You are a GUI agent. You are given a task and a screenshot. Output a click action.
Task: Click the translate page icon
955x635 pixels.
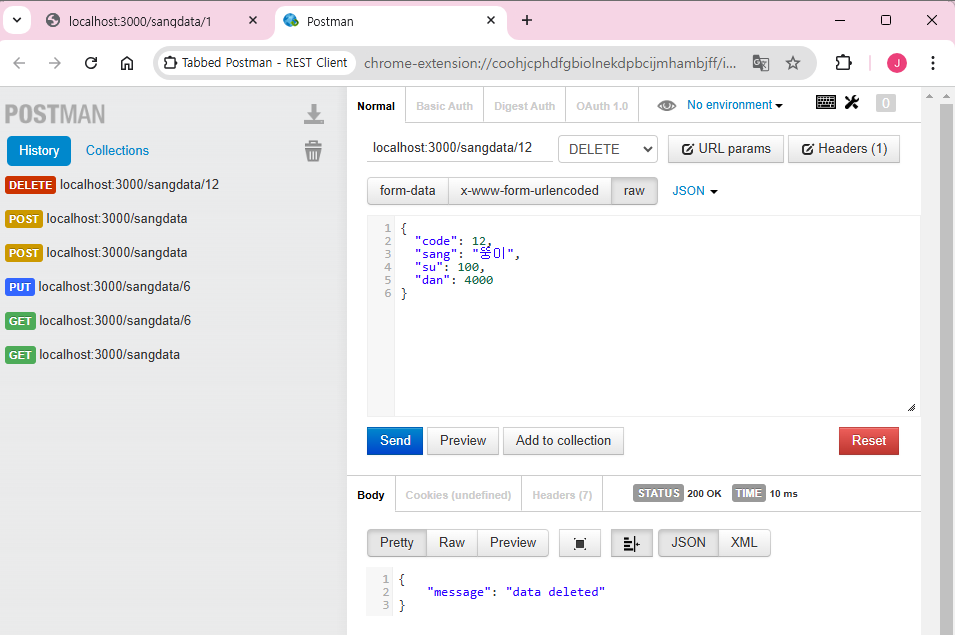point(761,63)
